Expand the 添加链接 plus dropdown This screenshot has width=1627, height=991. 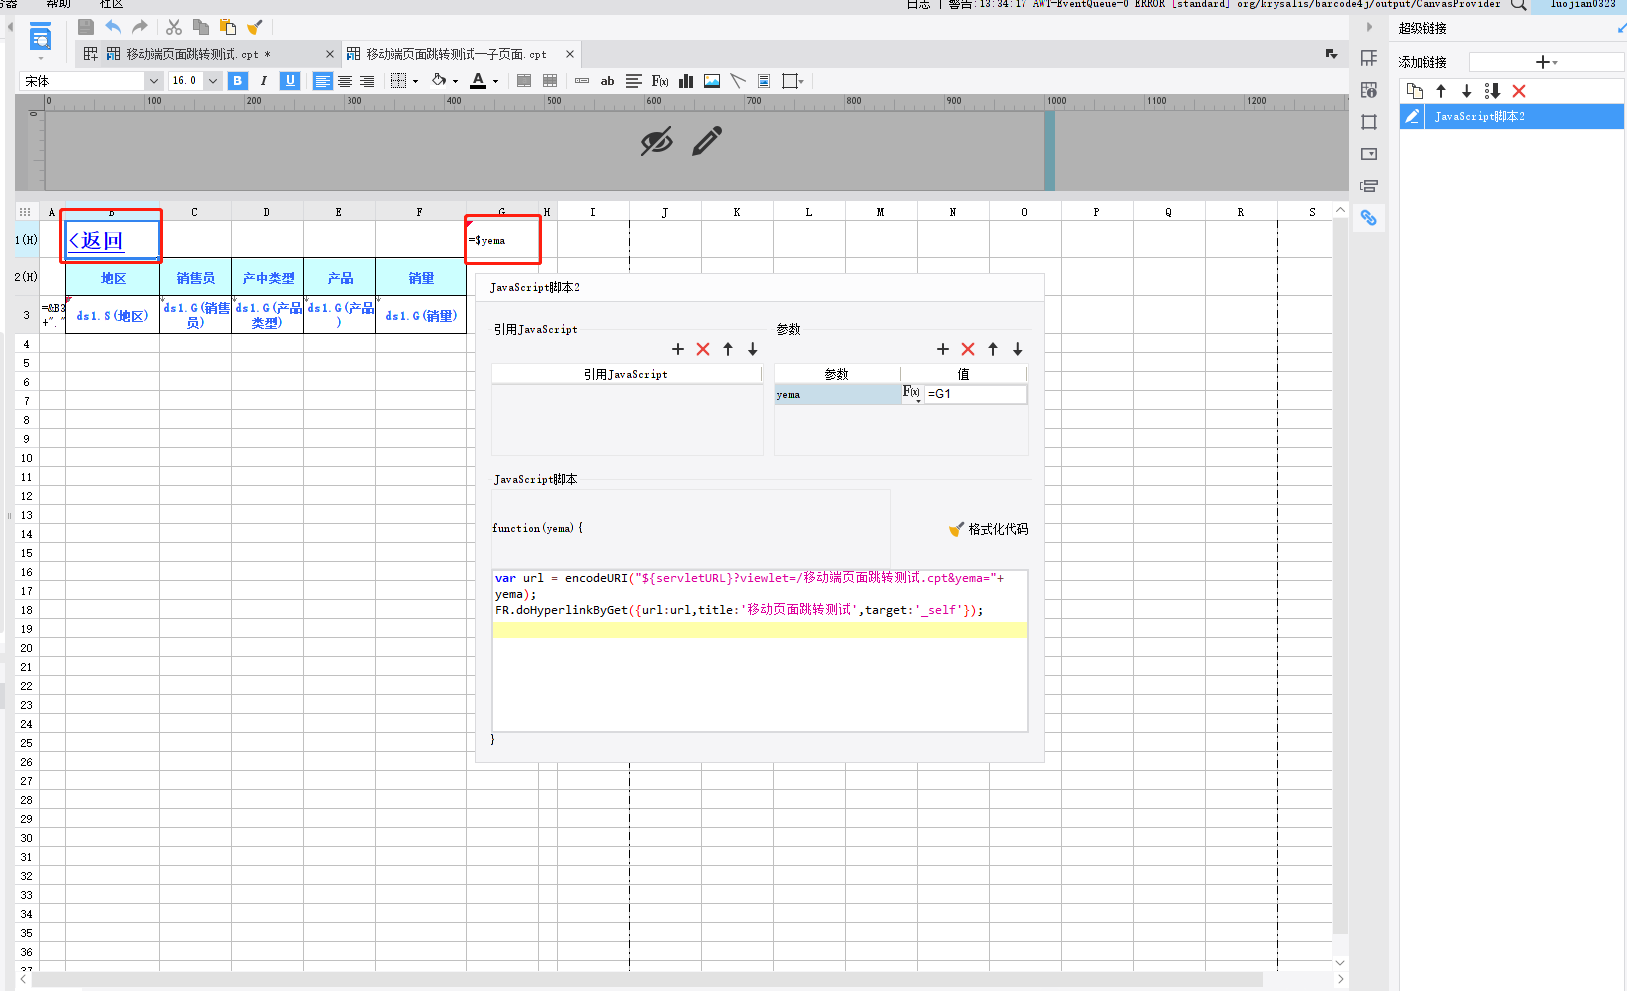[x=1546, y=62]
